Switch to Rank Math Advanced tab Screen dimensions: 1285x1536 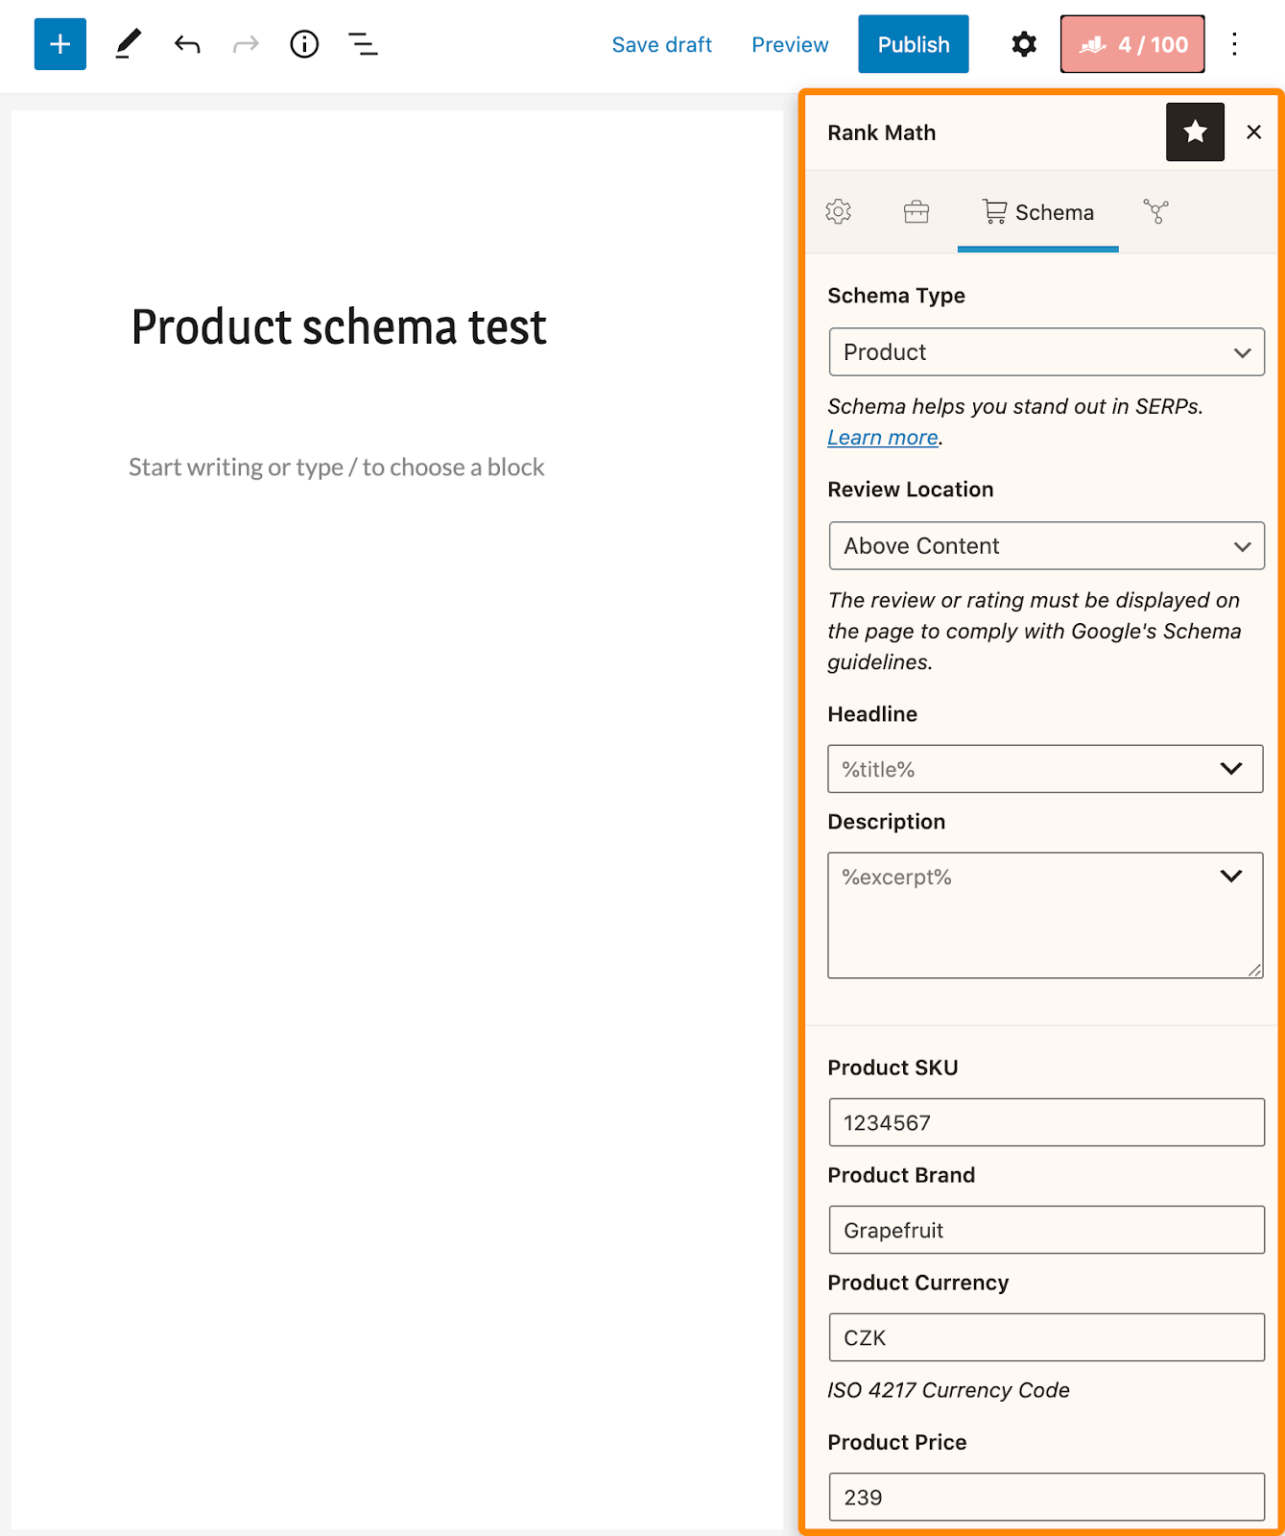coord(918,212)
